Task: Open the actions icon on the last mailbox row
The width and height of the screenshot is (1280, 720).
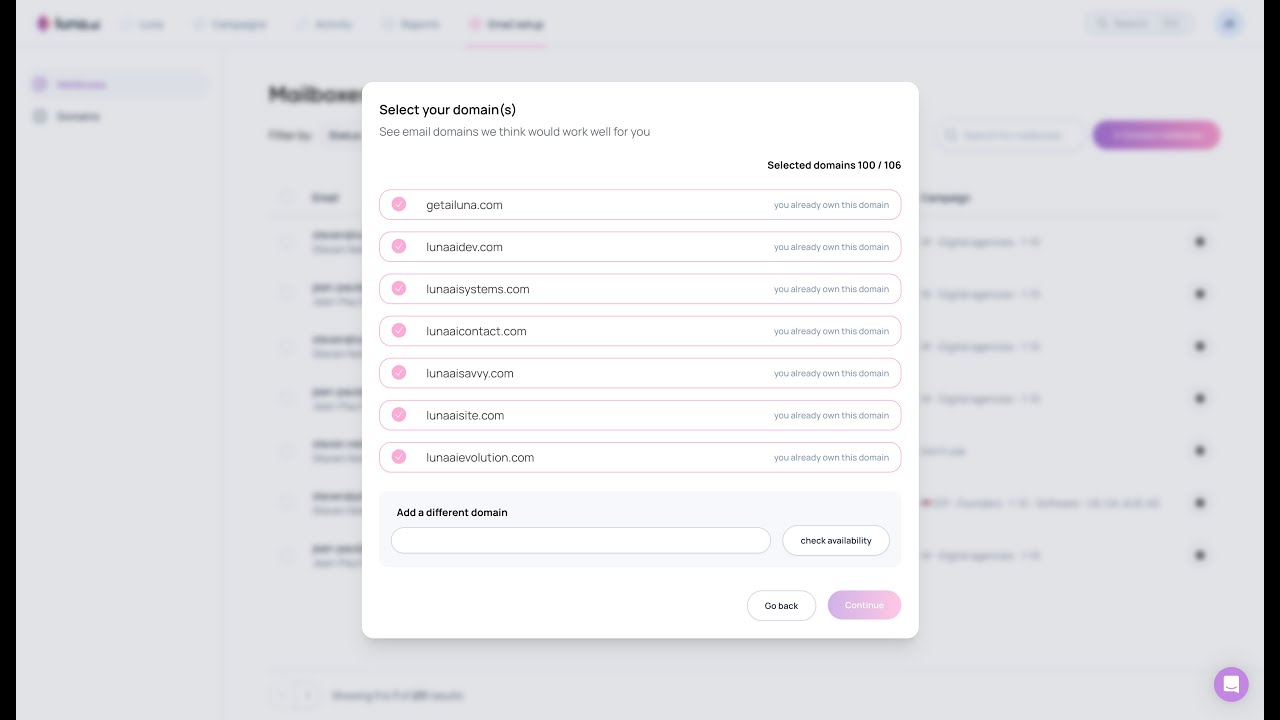Action: [1200, 555]
